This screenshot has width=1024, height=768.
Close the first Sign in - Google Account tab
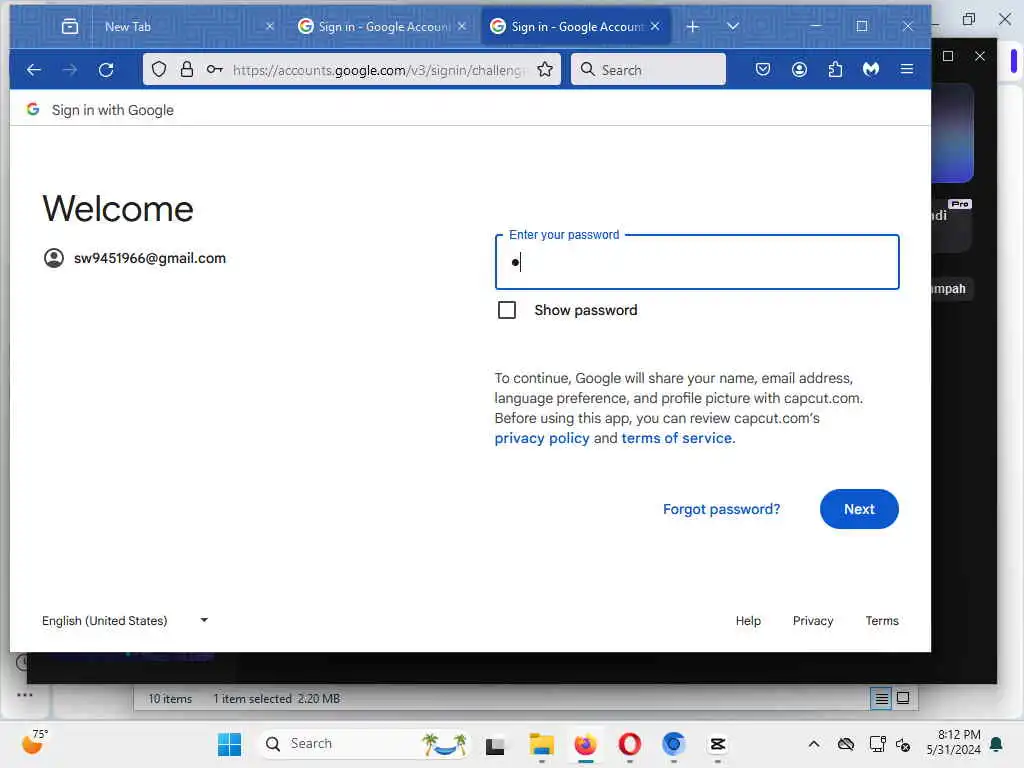pyautogui.click(x=462, y=26)
